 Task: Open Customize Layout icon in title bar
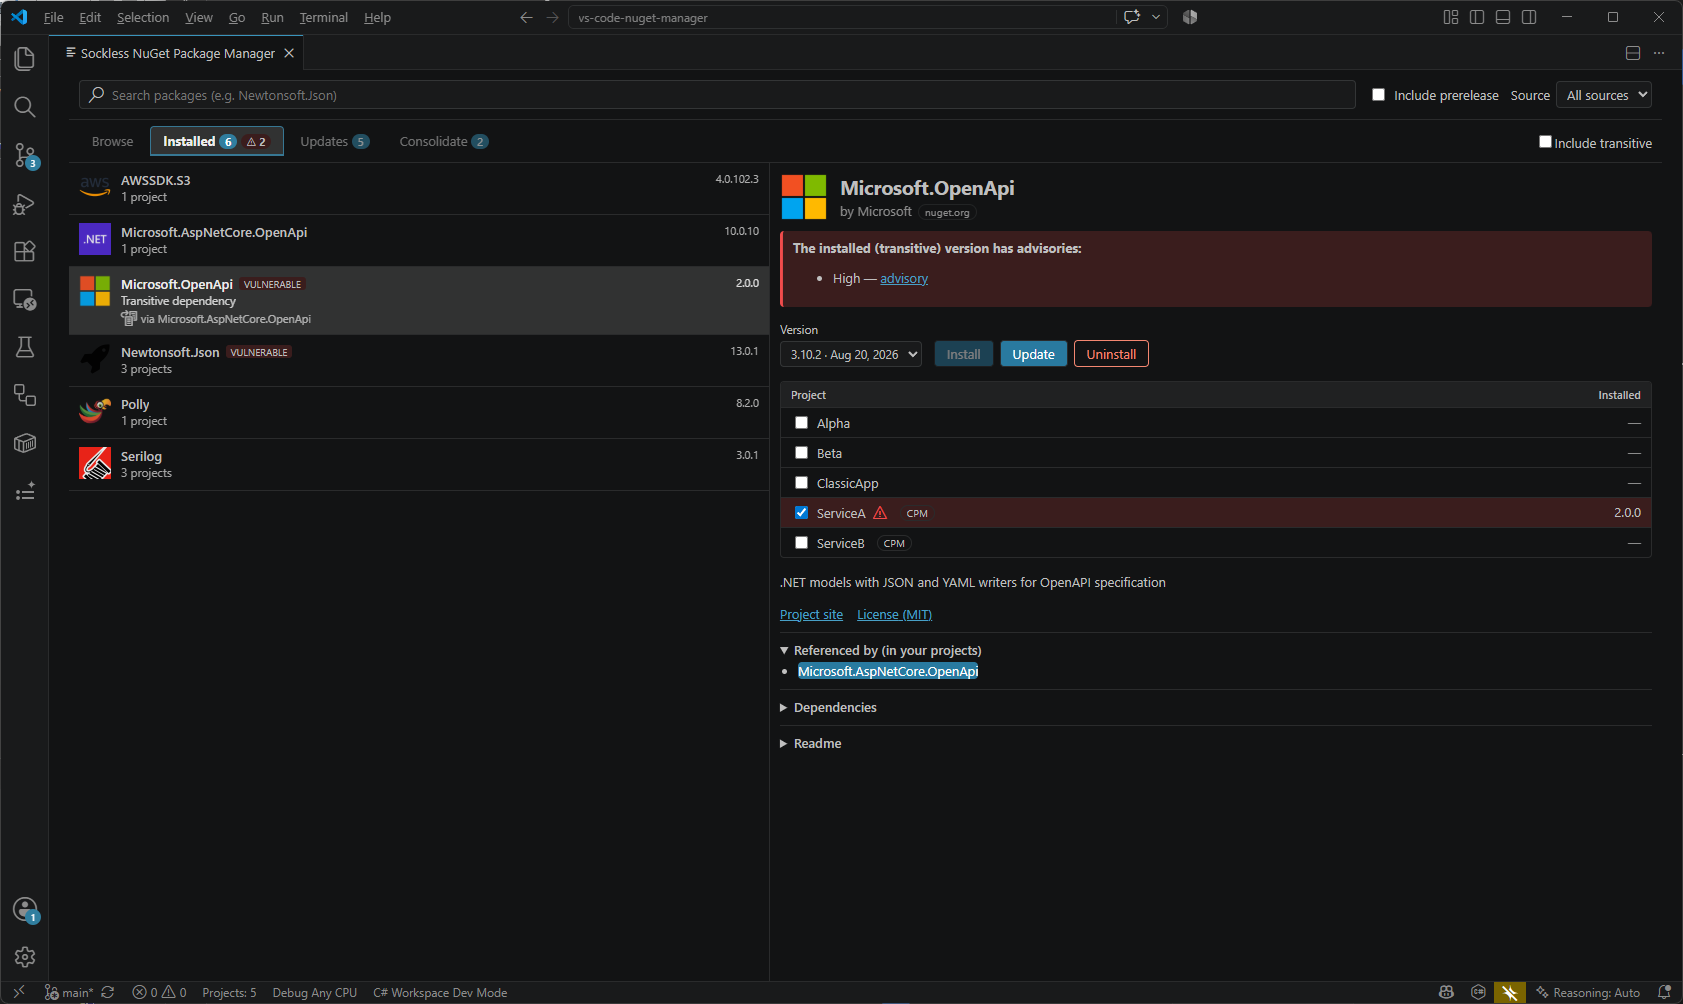point(1451,17)
